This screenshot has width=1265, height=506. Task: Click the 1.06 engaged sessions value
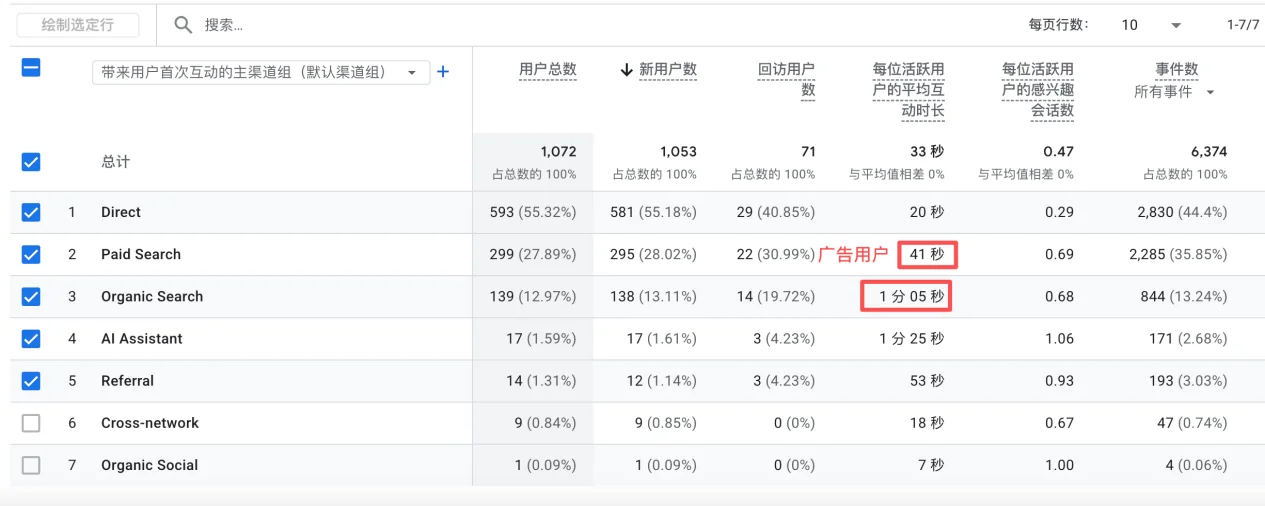1059,338
